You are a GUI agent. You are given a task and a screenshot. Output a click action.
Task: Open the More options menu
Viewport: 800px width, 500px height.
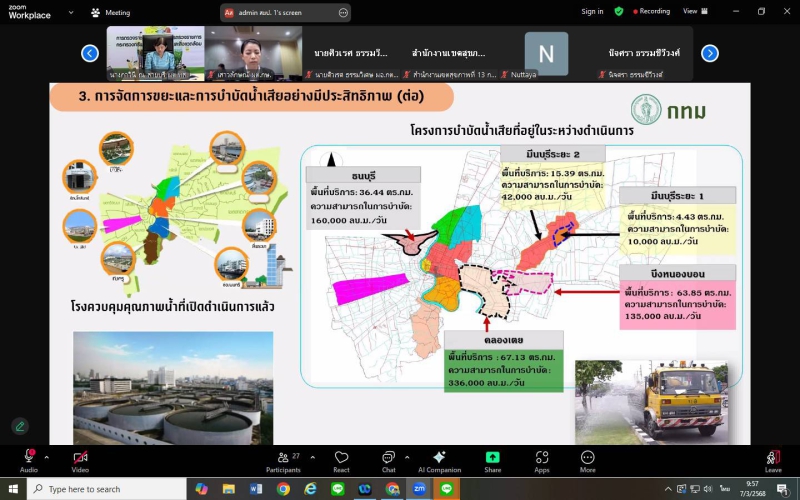pos(587,459)
